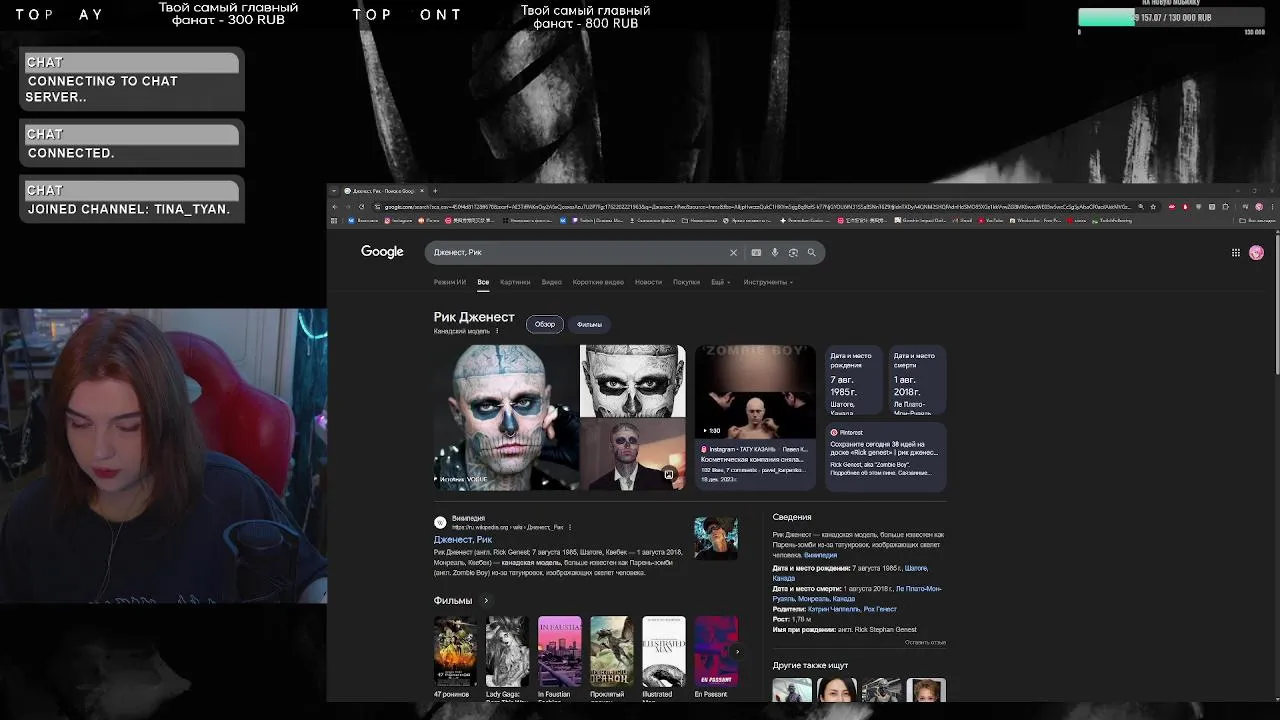Open the Дата и место смерти card
The width and height of the screenshot is (1280, 720).
[917, 380]
